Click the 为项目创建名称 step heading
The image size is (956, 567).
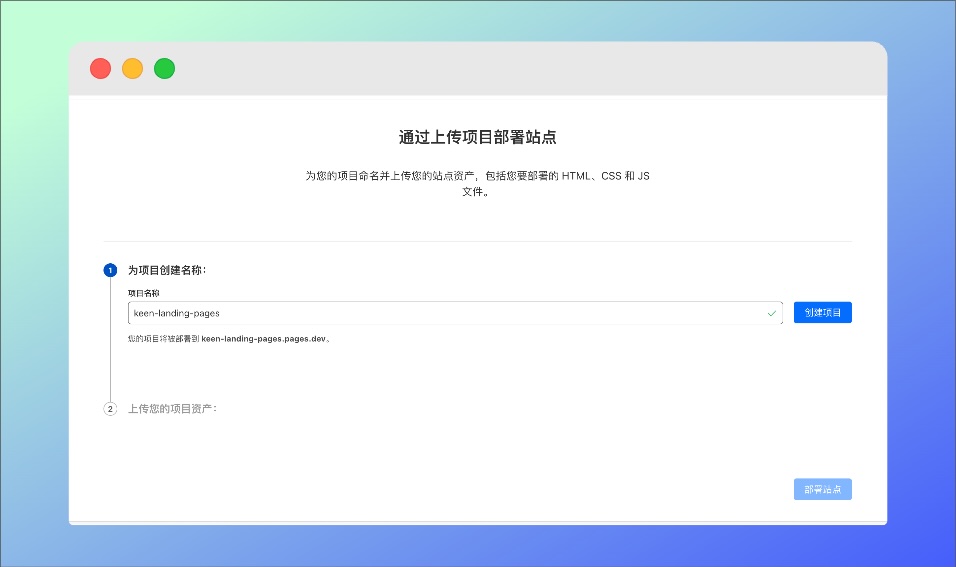pos(167,270)
